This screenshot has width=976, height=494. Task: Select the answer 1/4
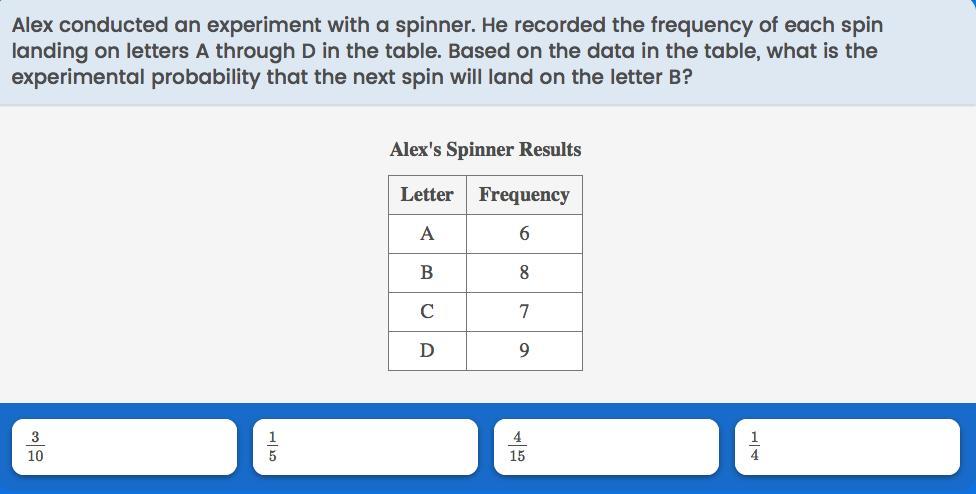click(x=847, y=447)
